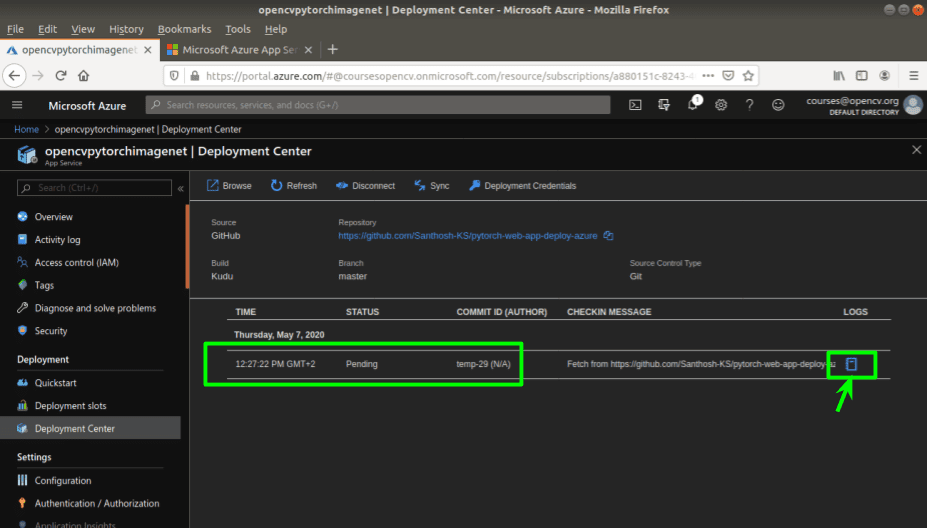Open the notifications bell
Screen dimensions: 927x528
coord(693,105)
